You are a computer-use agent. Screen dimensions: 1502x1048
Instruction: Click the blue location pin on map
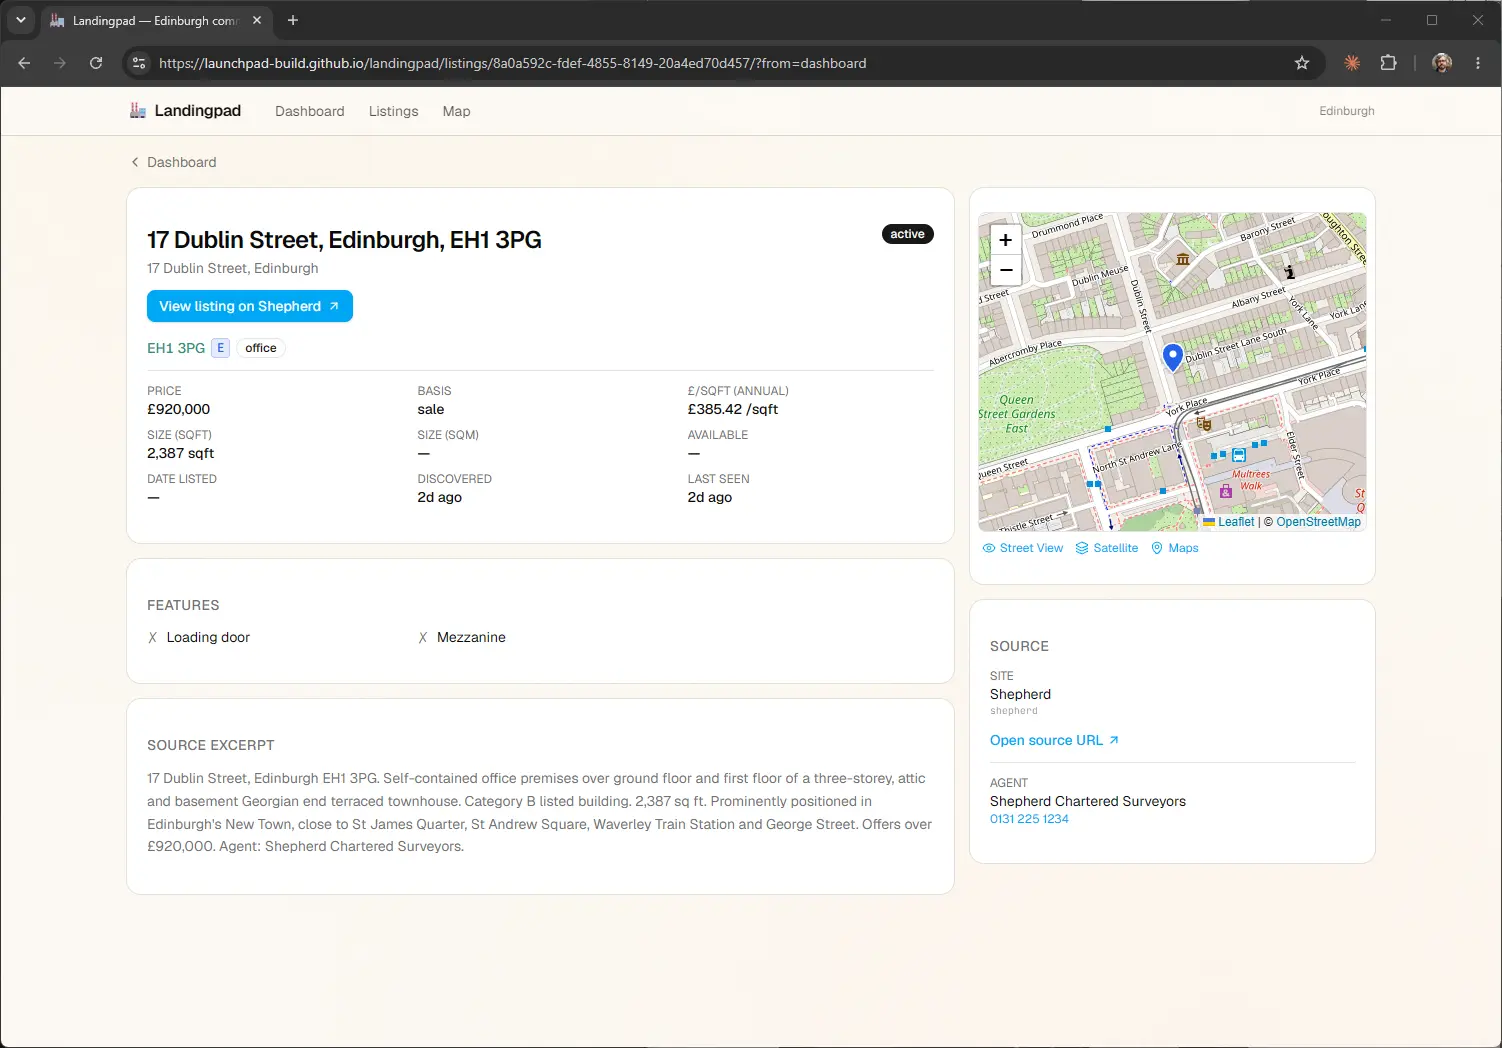1173,356
